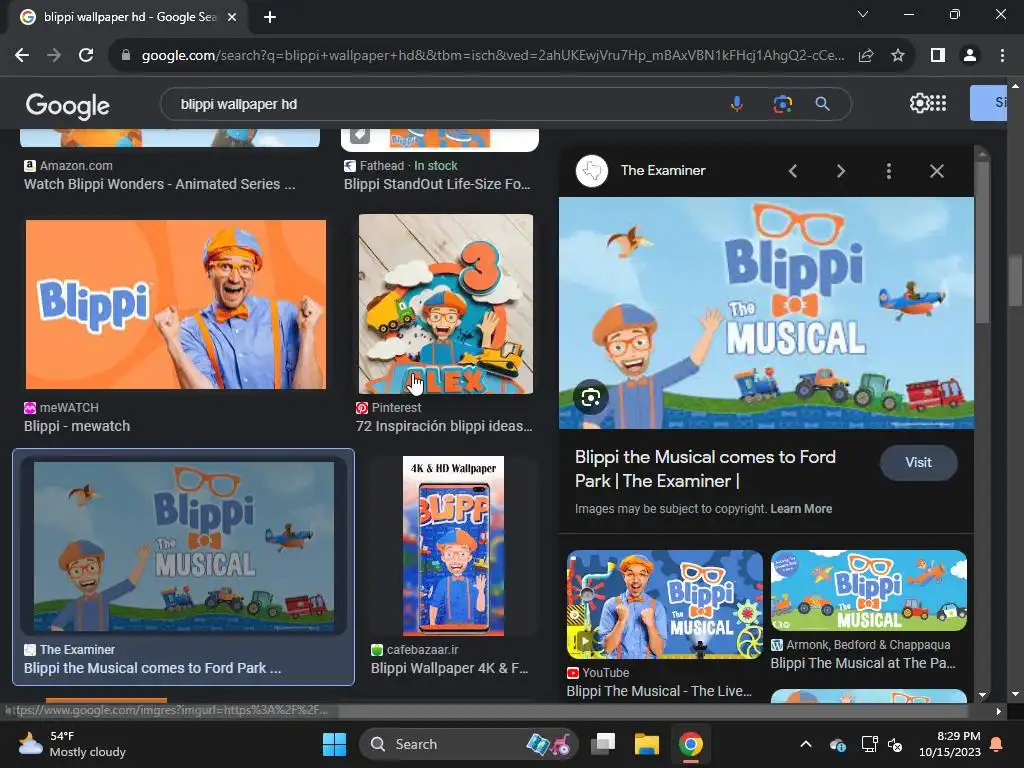1024x768 pixels.
Task: Select The Examiner Blippi Musical result thumbnail
Action: pos(184,547)
